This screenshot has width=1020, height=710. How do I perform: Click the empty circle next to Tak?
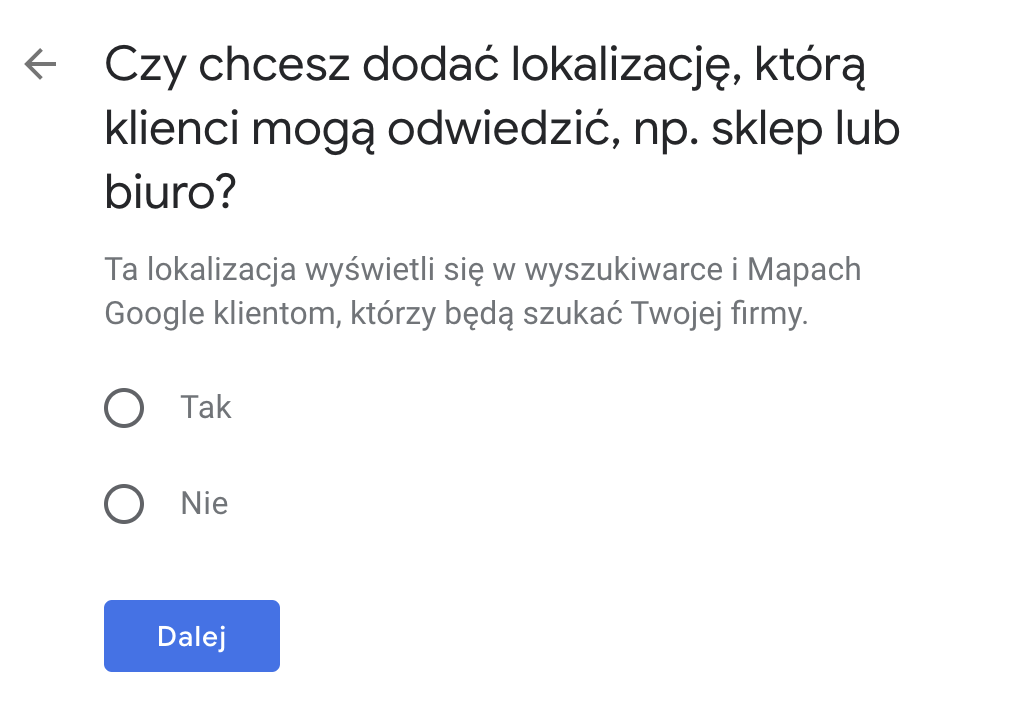(124, 408)
